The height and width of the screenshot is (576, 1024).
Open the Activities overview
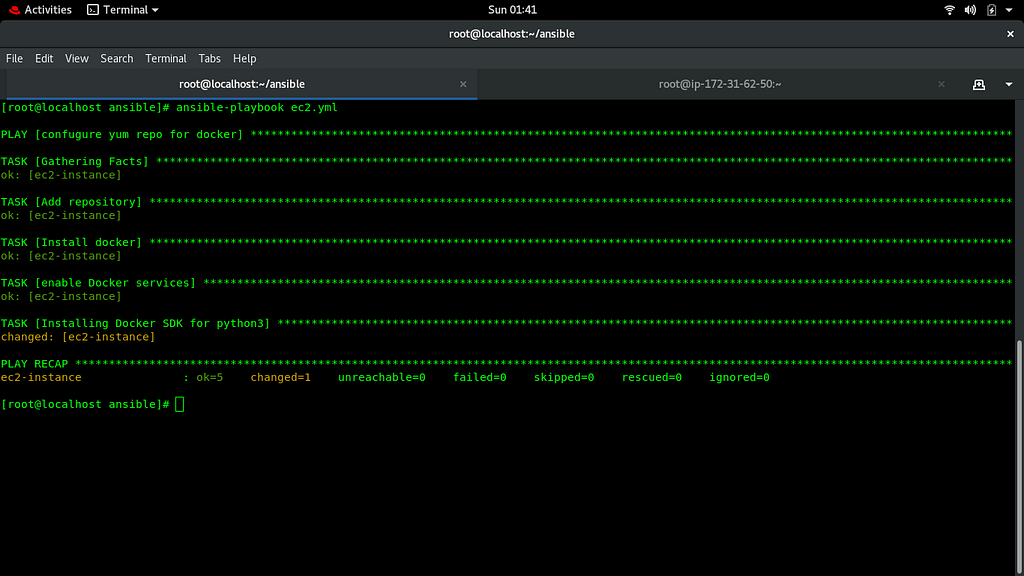tap(40, 10)
